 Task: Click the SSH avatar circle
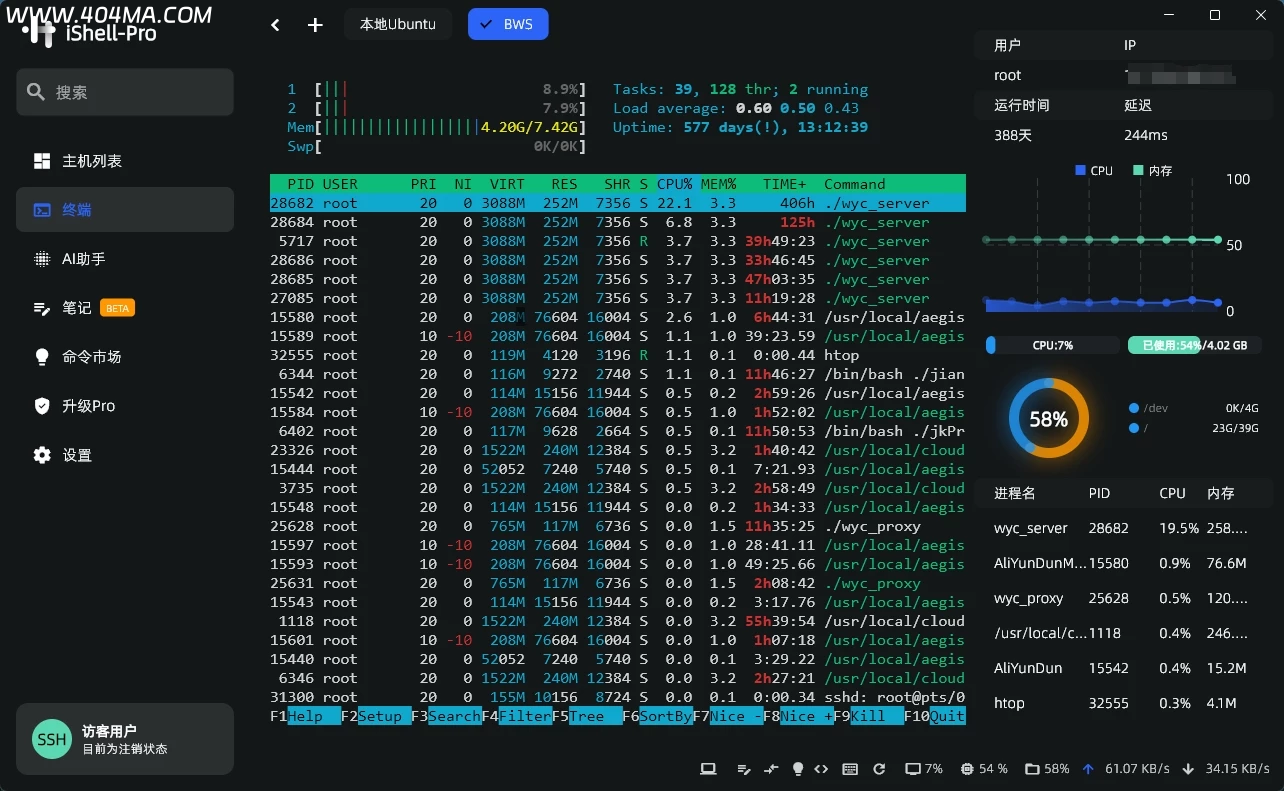[x=52, y=739]
